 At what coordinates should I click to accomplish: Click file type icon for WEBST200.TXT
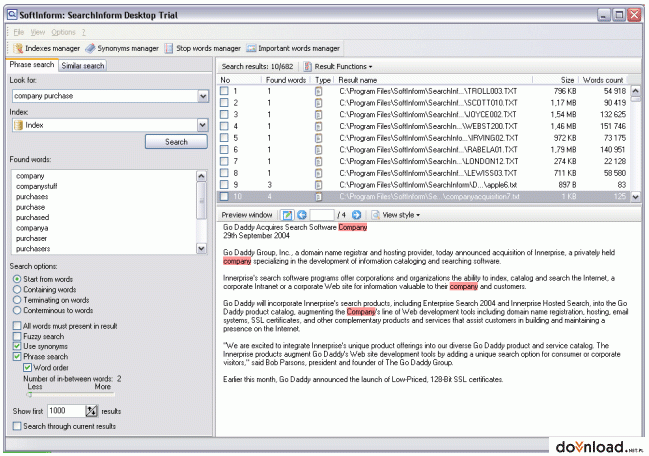(318, 126)
